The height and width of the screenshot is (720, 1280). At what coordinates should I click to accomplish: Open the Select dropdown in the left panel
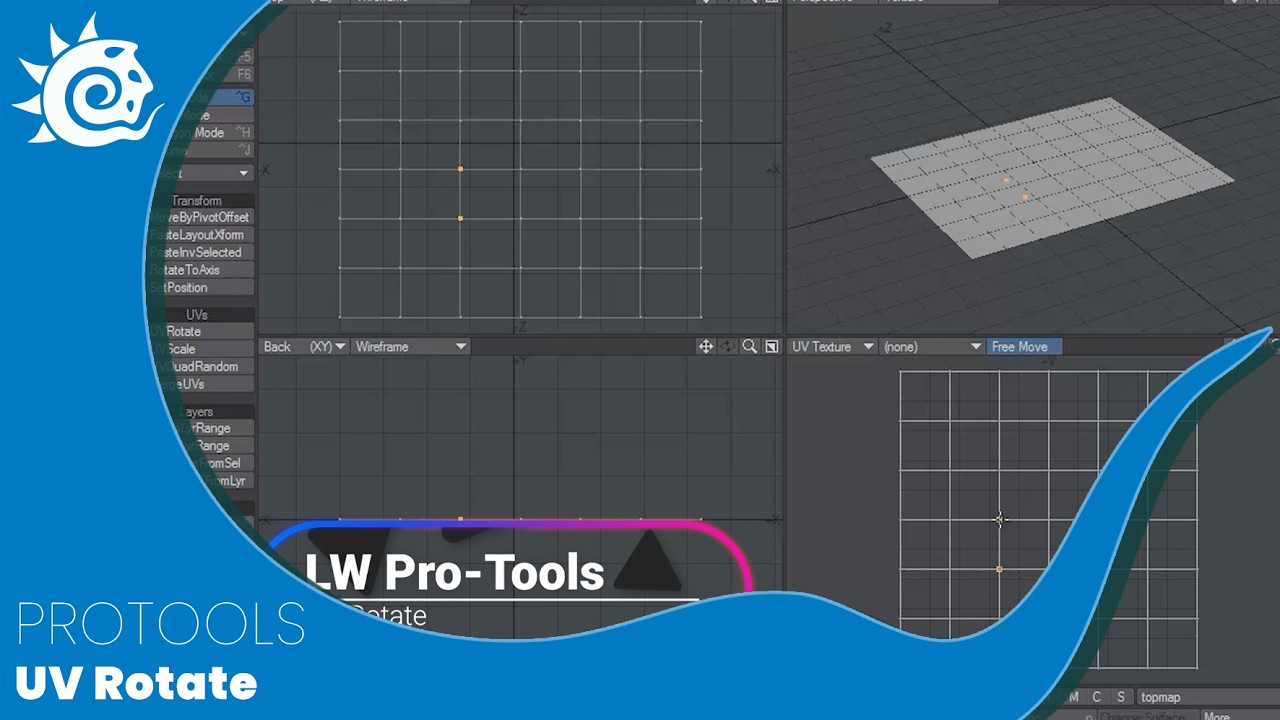tap(205, 174)
